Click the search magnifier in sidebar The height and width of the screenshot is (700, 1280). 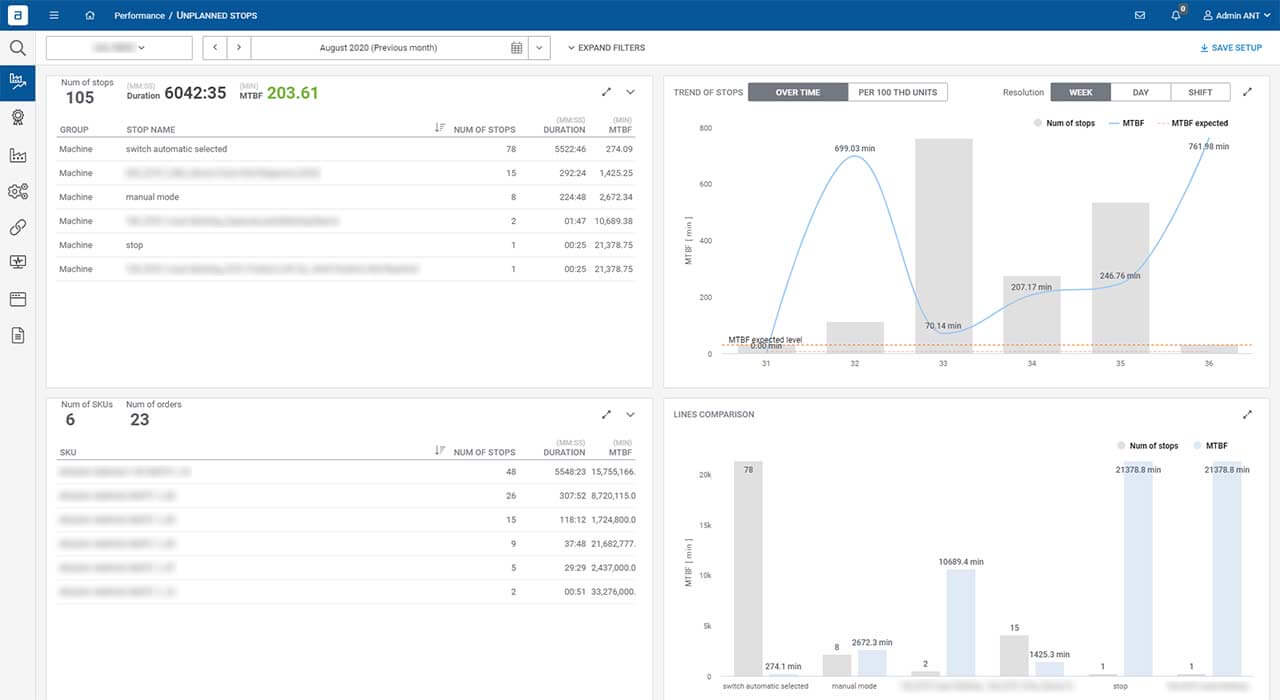(x=17, y=47)
